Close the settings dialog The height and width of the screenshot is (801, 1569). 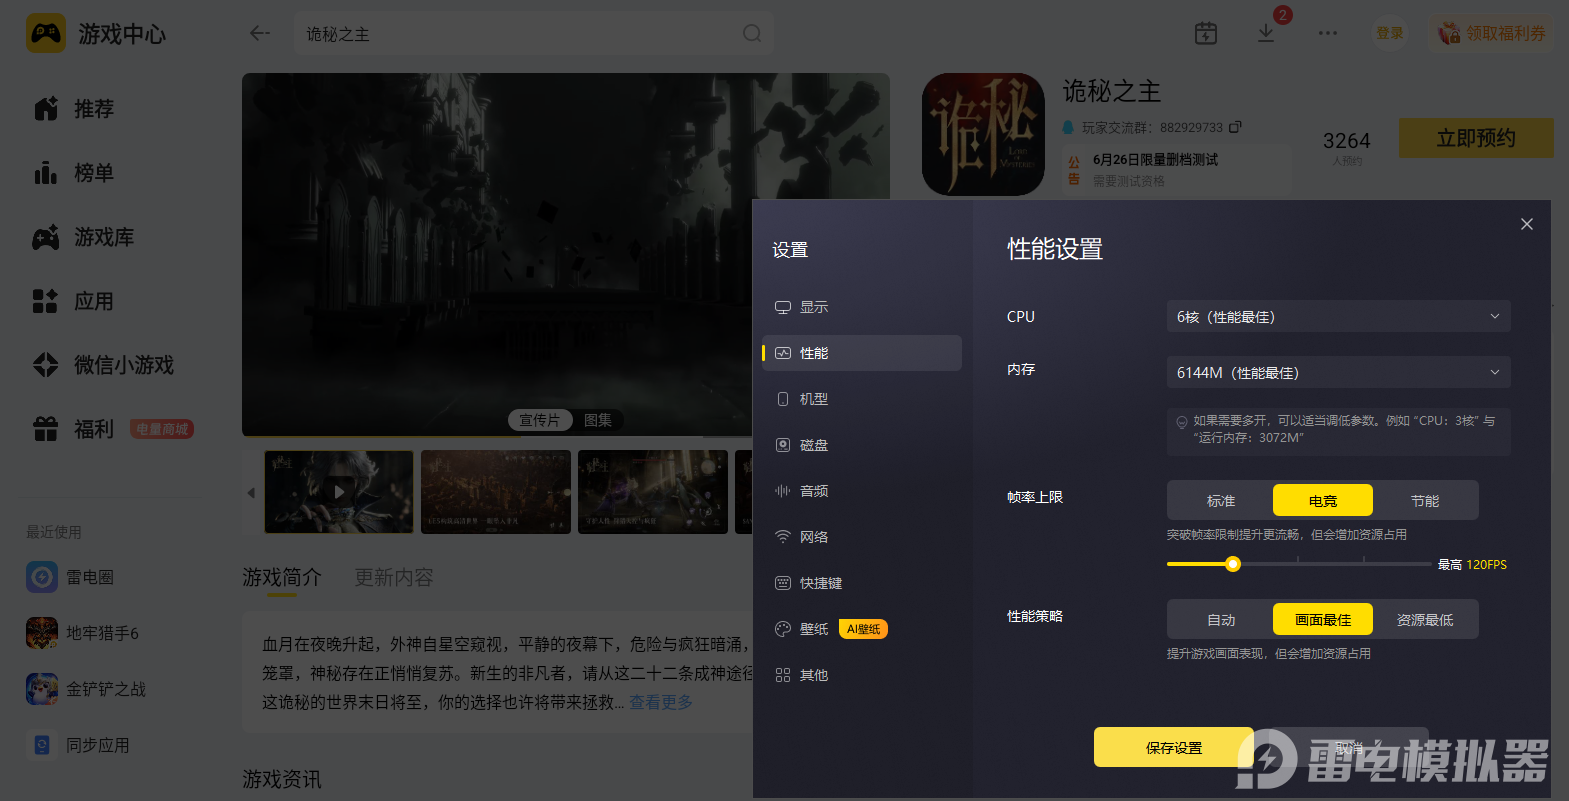[x=1527, y=224]
